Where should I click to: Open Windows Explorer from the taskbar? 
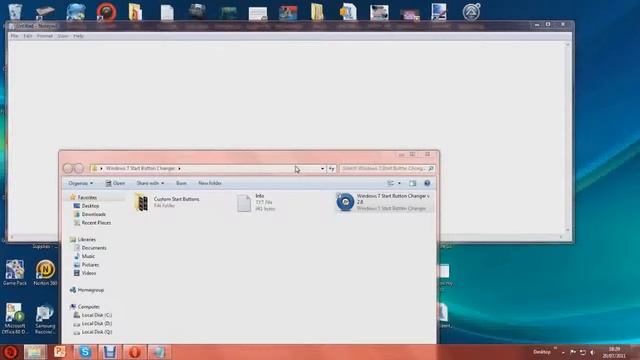pos(35,352)
